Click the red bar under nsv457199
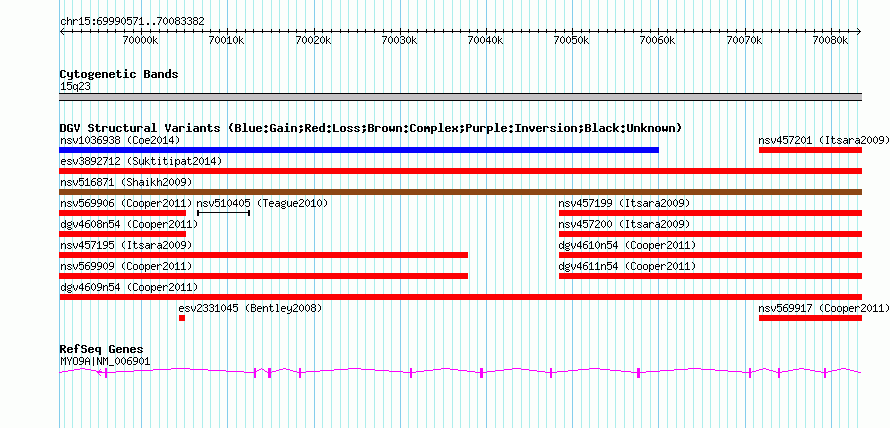This screenshot has width=890, height=428. click(711, 213)
